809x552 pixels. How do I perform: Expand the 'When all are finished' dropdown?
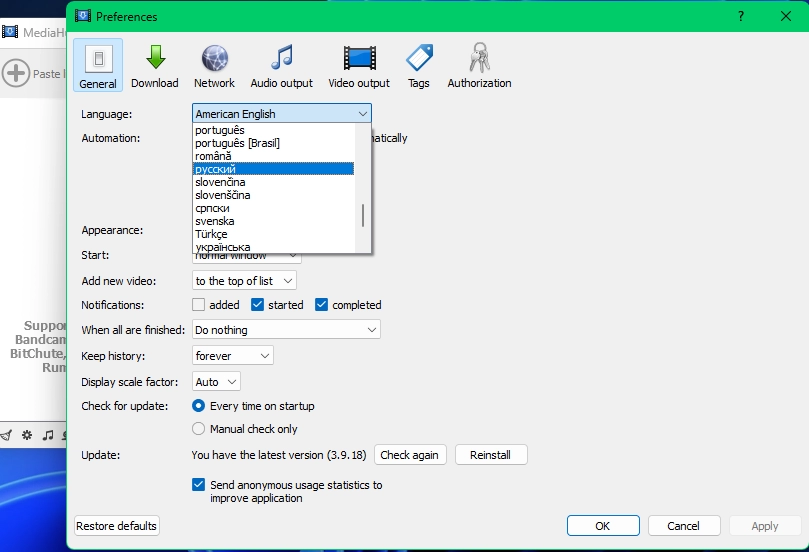click(286, 330)
